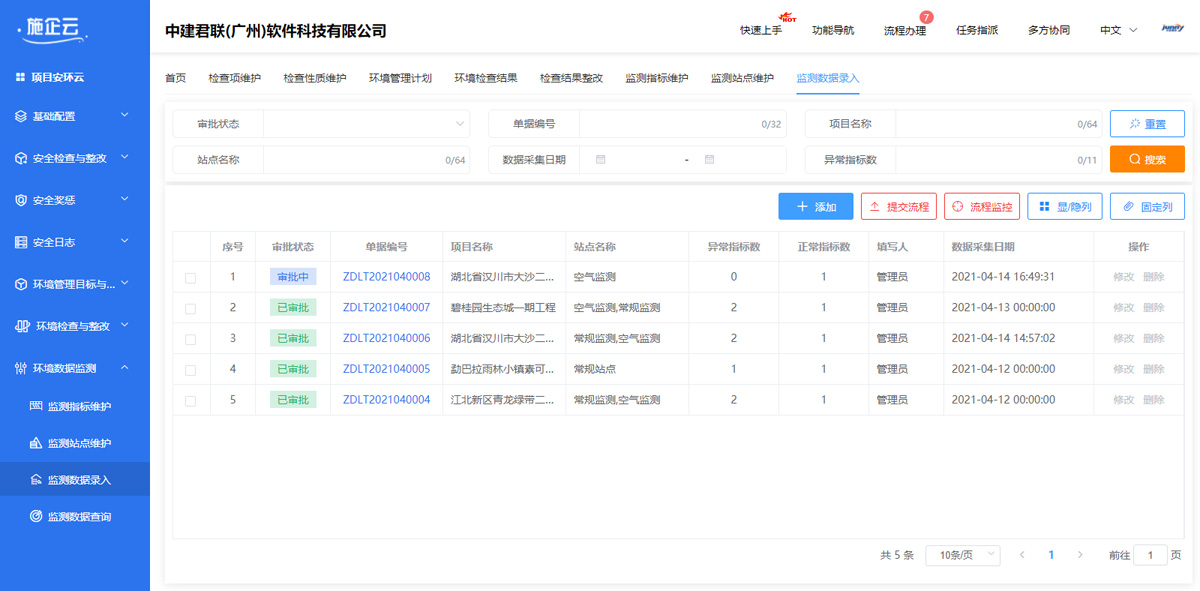This screenshot has height=591, width=1200.
Task: Open the 审批状态 dropdown
Action: click(x=366, y=124)
